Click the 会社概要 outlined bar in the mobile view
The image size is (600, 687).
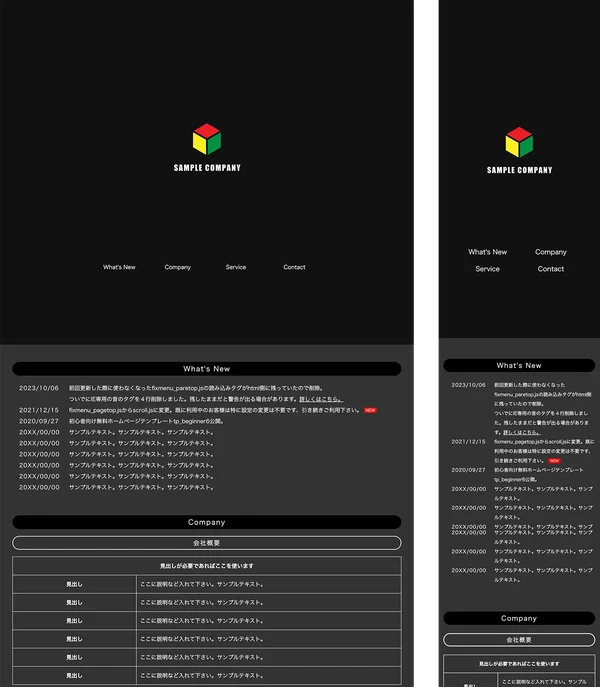519,638
